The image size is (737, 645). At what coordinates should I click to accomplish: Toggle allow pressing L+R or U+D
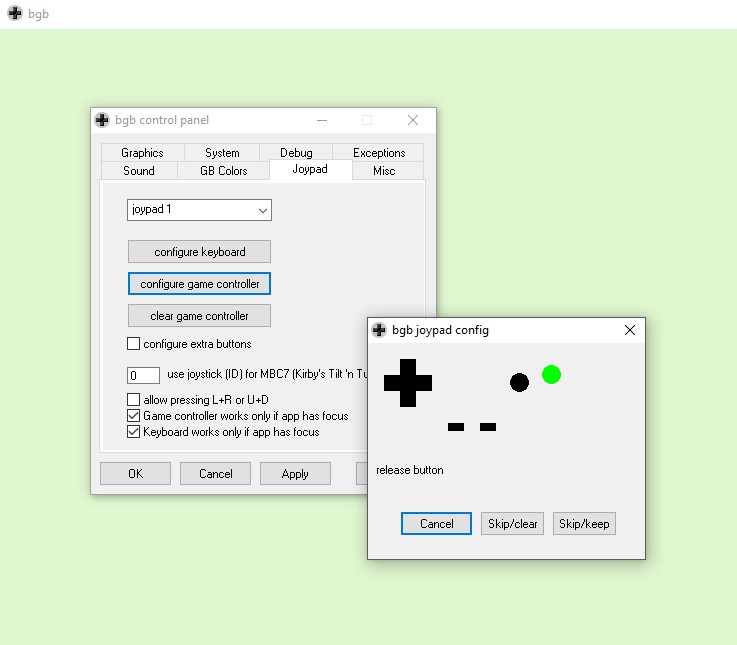pos(134,400)
